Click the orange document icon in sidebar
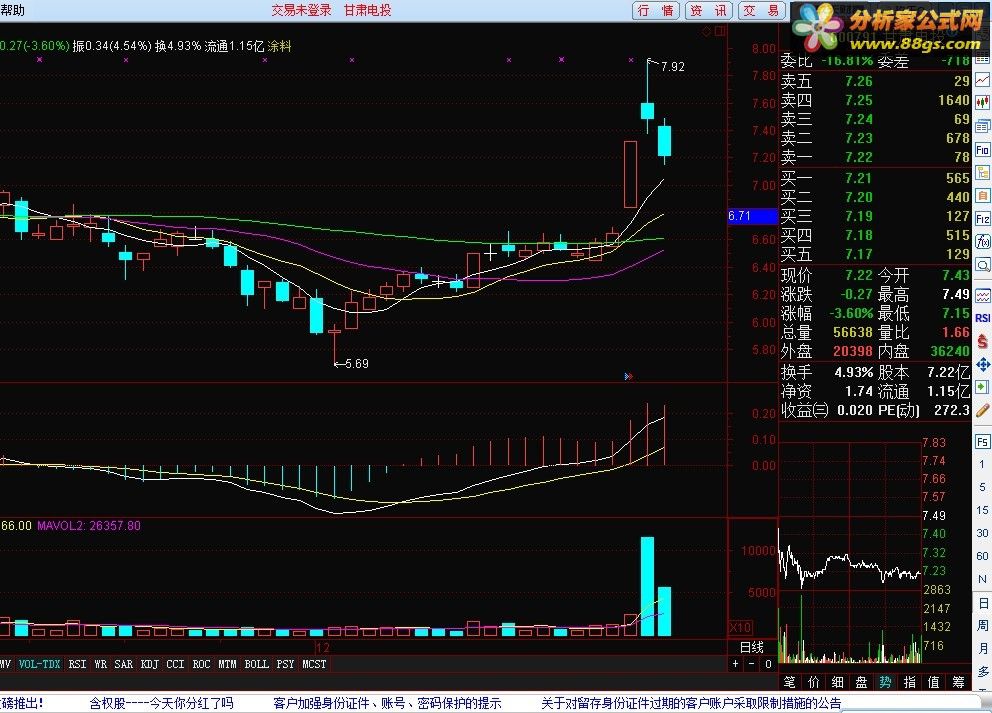The image size is (992, 713). (x=983, y=195)
